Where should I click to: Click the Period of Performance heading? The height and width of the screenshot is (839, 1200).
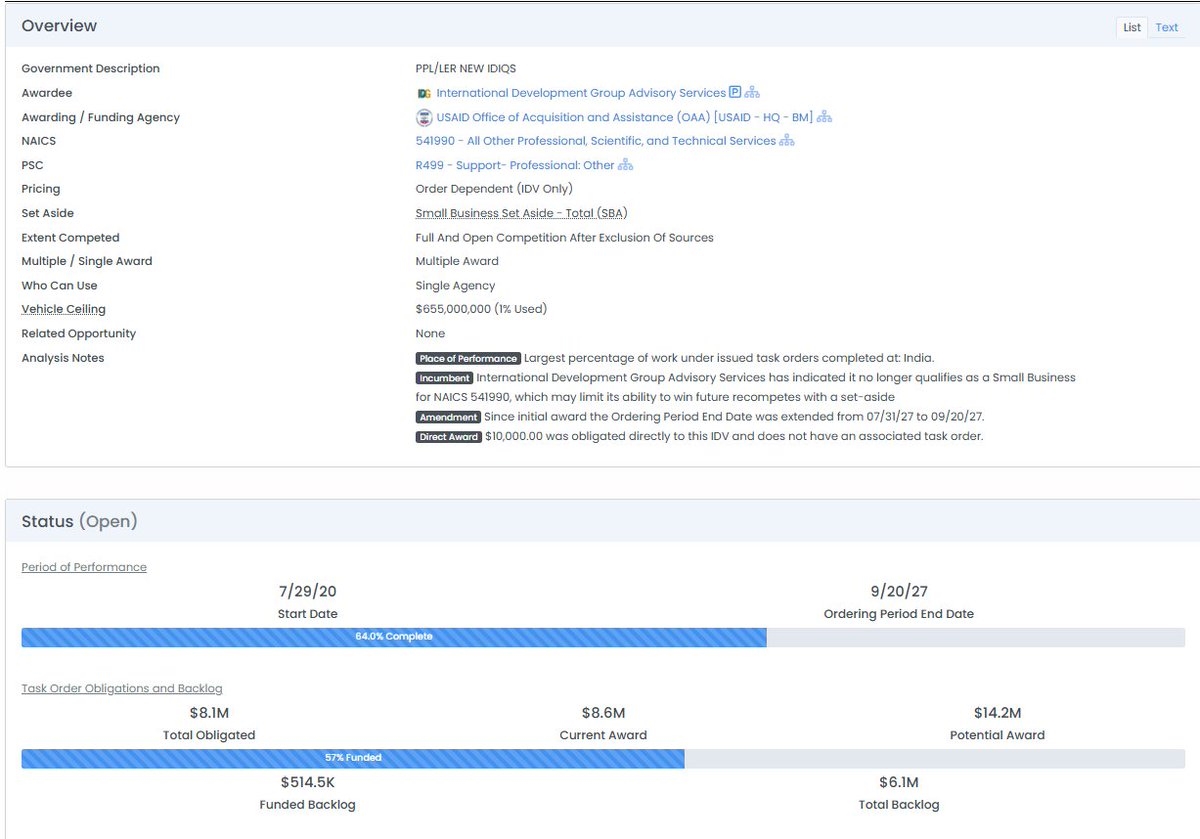(x=84, y=567)
